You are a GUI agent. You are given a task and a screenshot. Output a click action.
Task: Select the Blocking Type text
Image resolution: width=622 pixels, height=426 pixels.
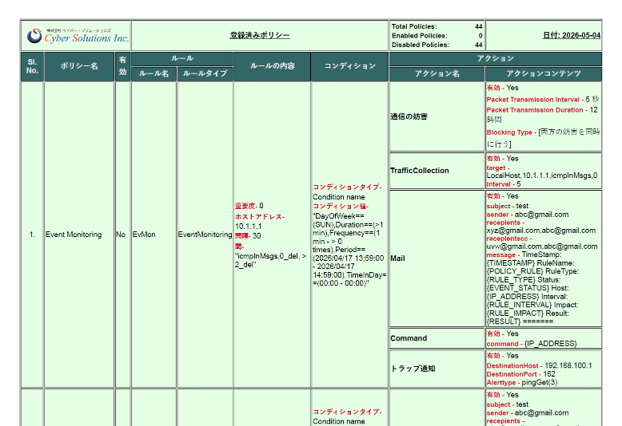click(x=543, y=138)
